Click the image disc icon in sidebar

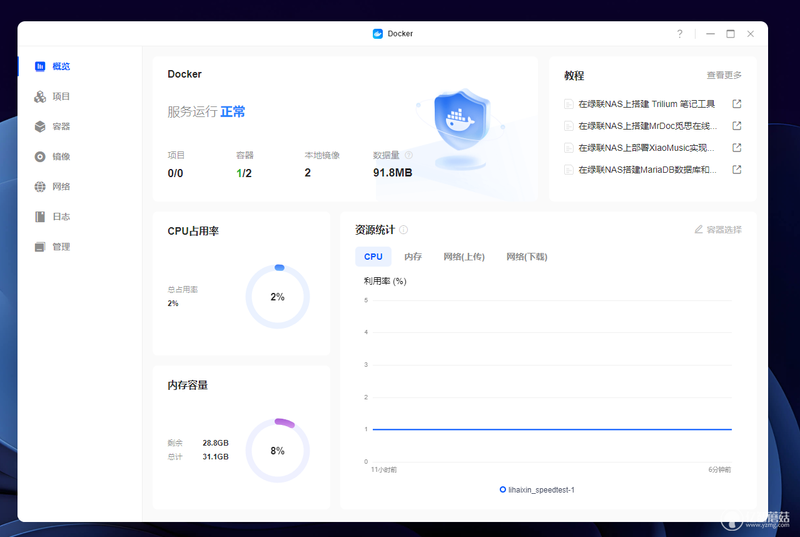[x=40, y=157]
